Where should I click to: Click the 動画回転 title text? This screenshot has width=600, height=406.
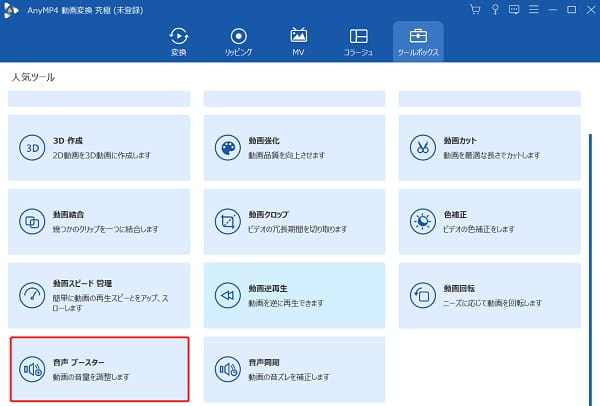(x=459, y=288)
